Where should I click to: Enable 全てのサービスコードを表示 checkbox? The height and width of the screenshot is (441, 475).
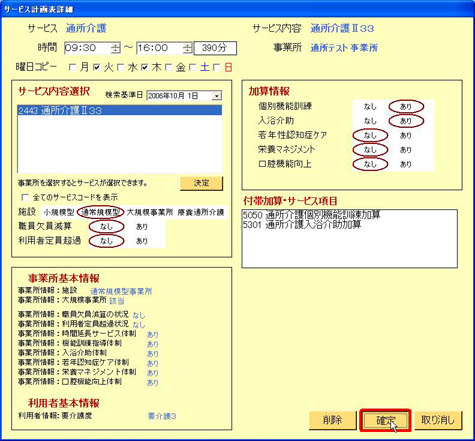pyautogui.click(x=25, y=197)
